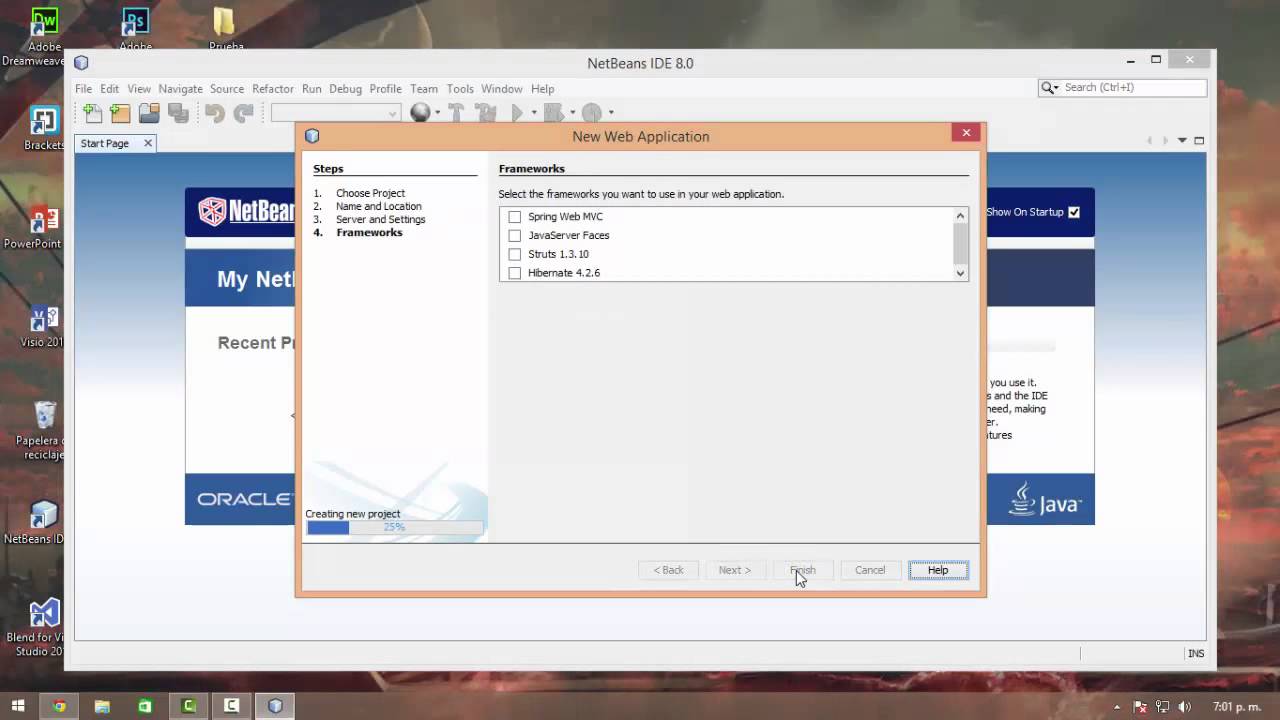The image size is (1280, 720).
Task: Click the Help button in the wizard
Action: (x=938, y=570)
